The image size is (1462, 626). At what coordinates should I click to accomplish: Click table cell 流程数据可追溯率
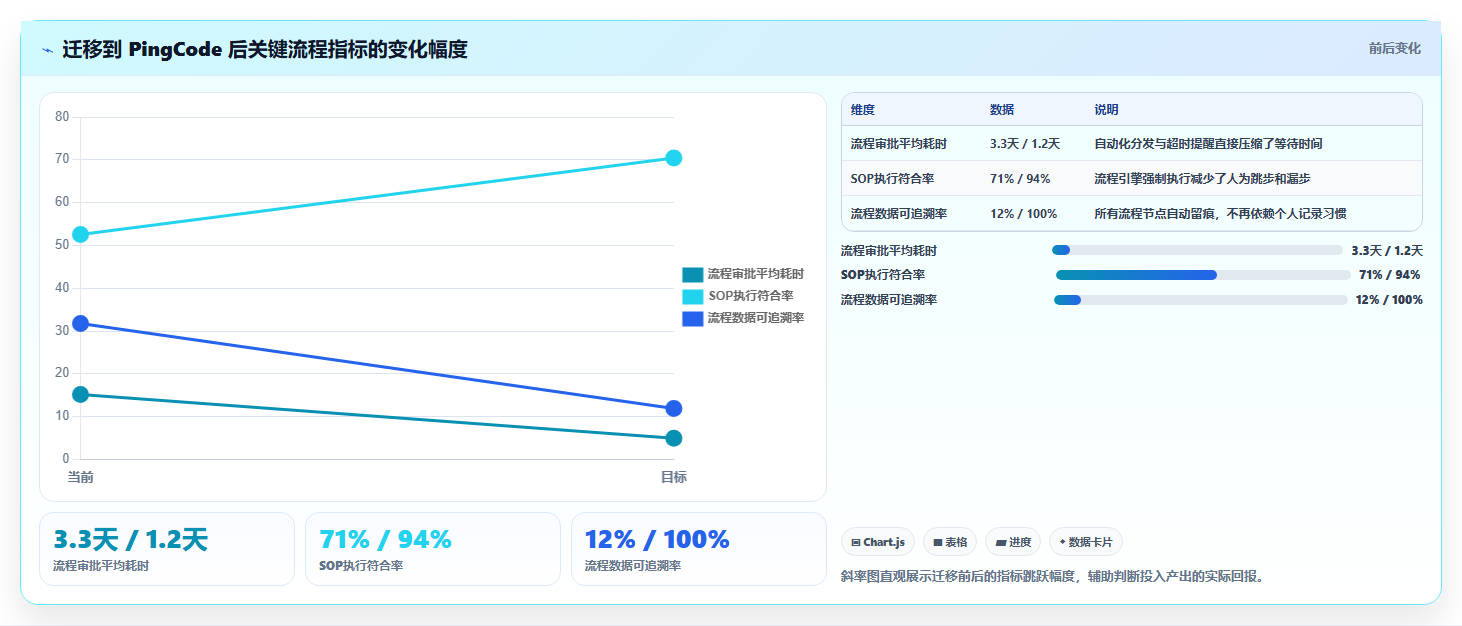pos(899,214)
